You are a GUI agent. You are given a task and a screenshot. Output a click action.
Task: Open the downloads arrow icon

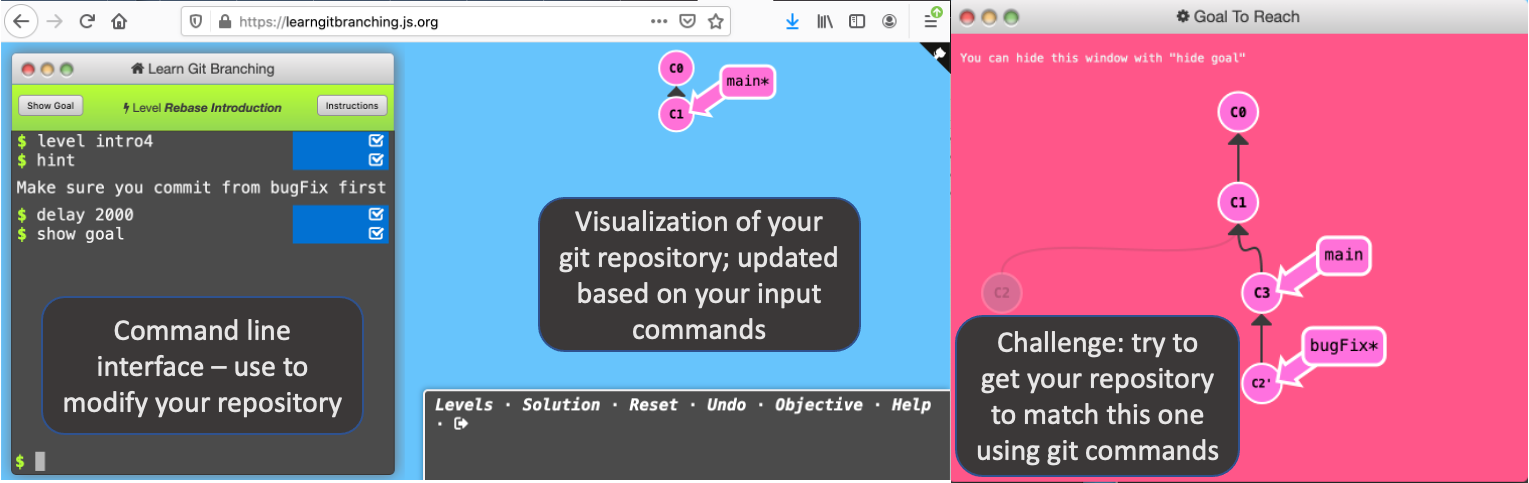click(x=792, y=21)
